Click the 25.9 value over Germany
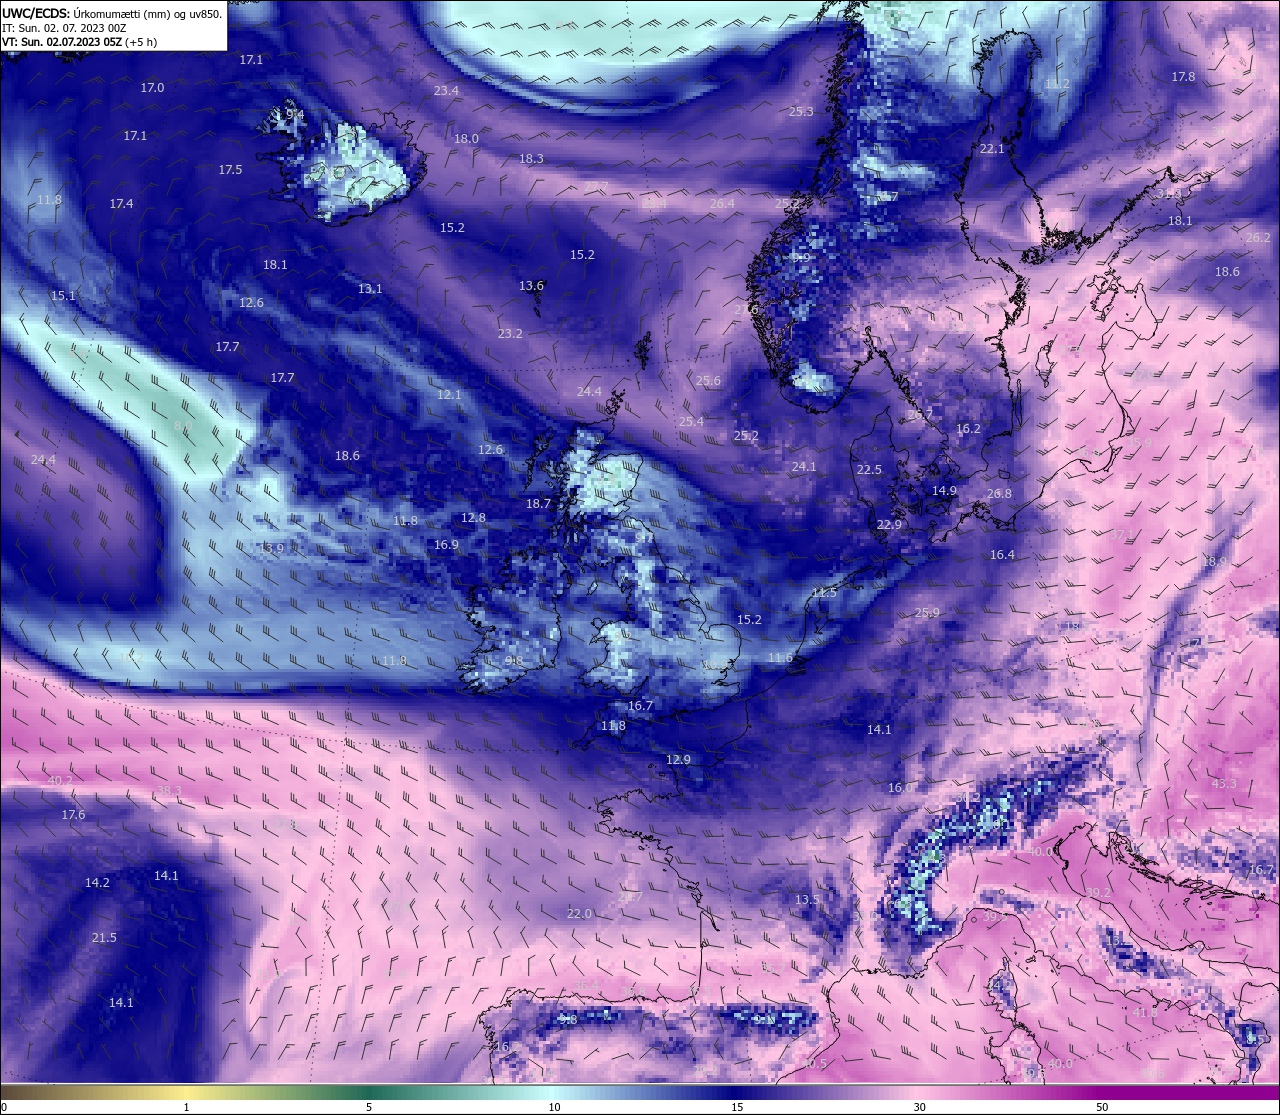 pyautogui.click(x=927, y=613)
